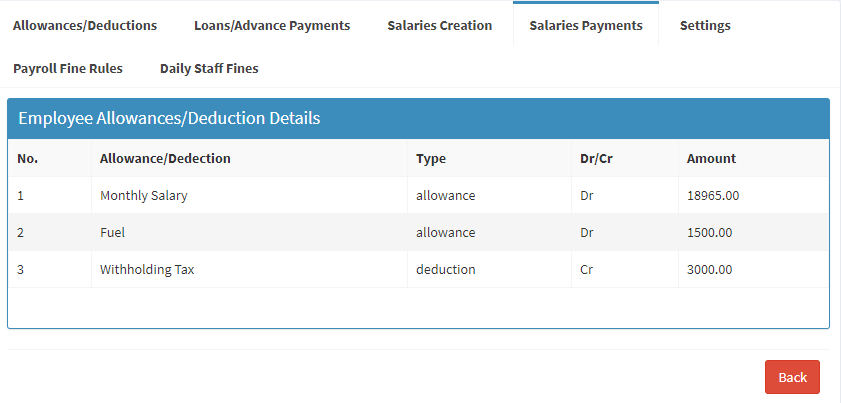Click the red Back button
The height and width of the screenshot is (403, 841).
click(x=792, y=377)
